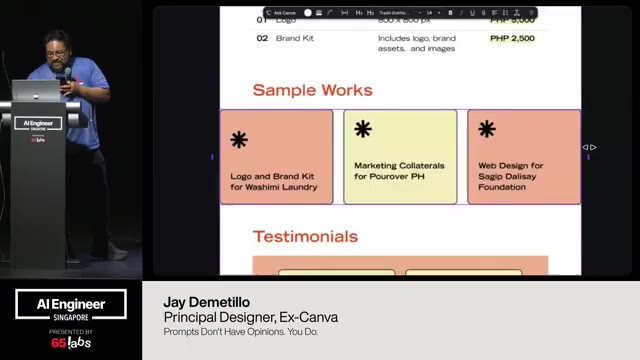Apply Heading 2 style

pos(370,13)
